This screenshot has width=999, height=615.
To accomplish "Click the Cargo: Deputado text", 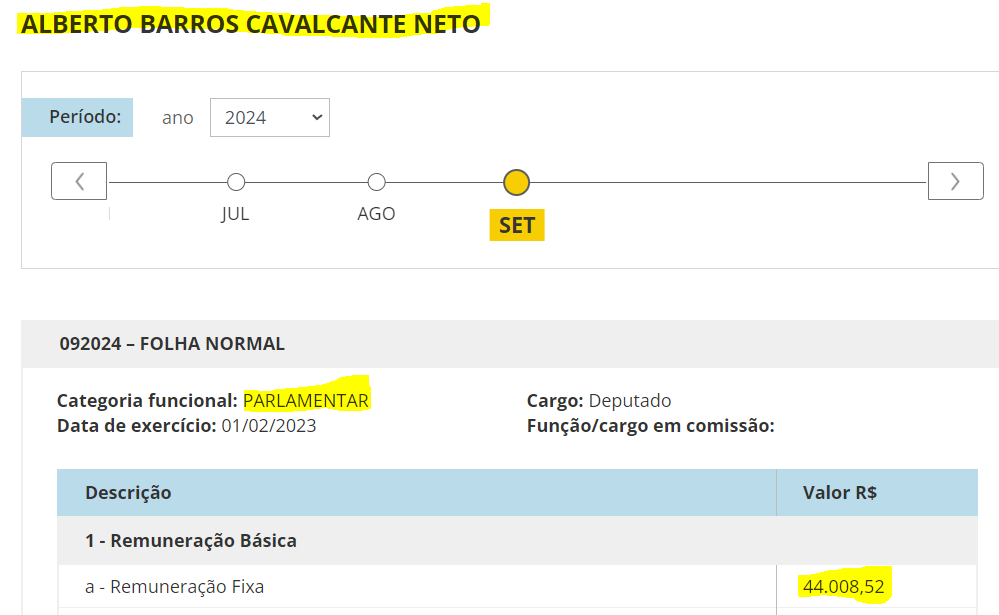I will (x=599, y=401).
